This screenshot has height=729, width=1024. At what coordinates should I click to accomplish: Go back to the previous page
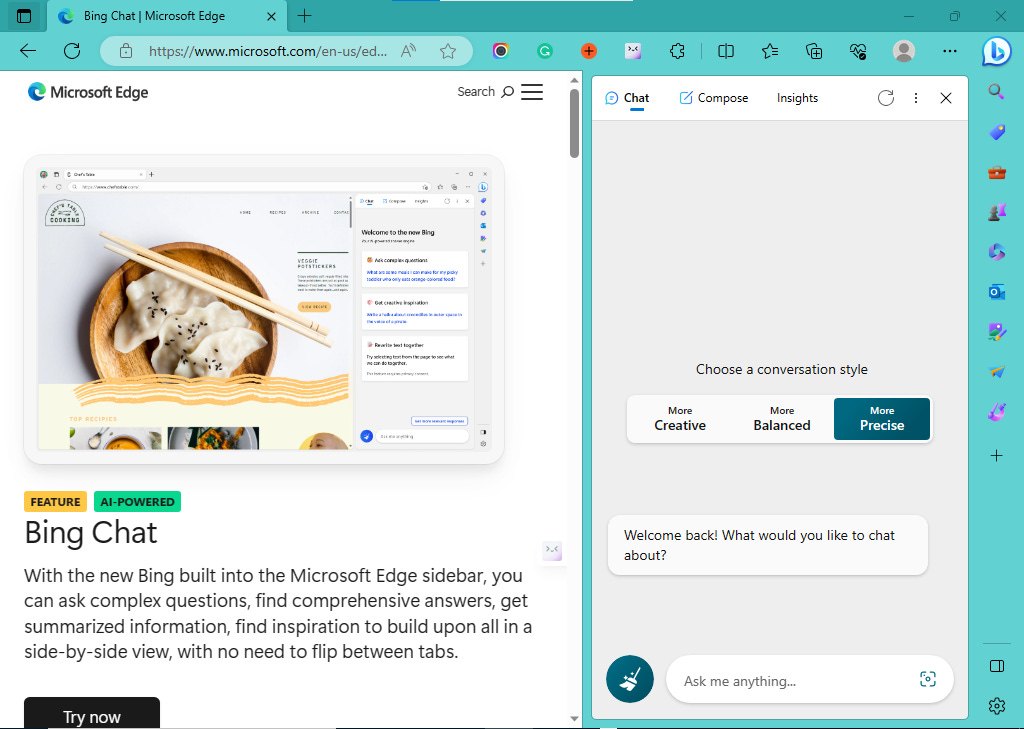28,51
